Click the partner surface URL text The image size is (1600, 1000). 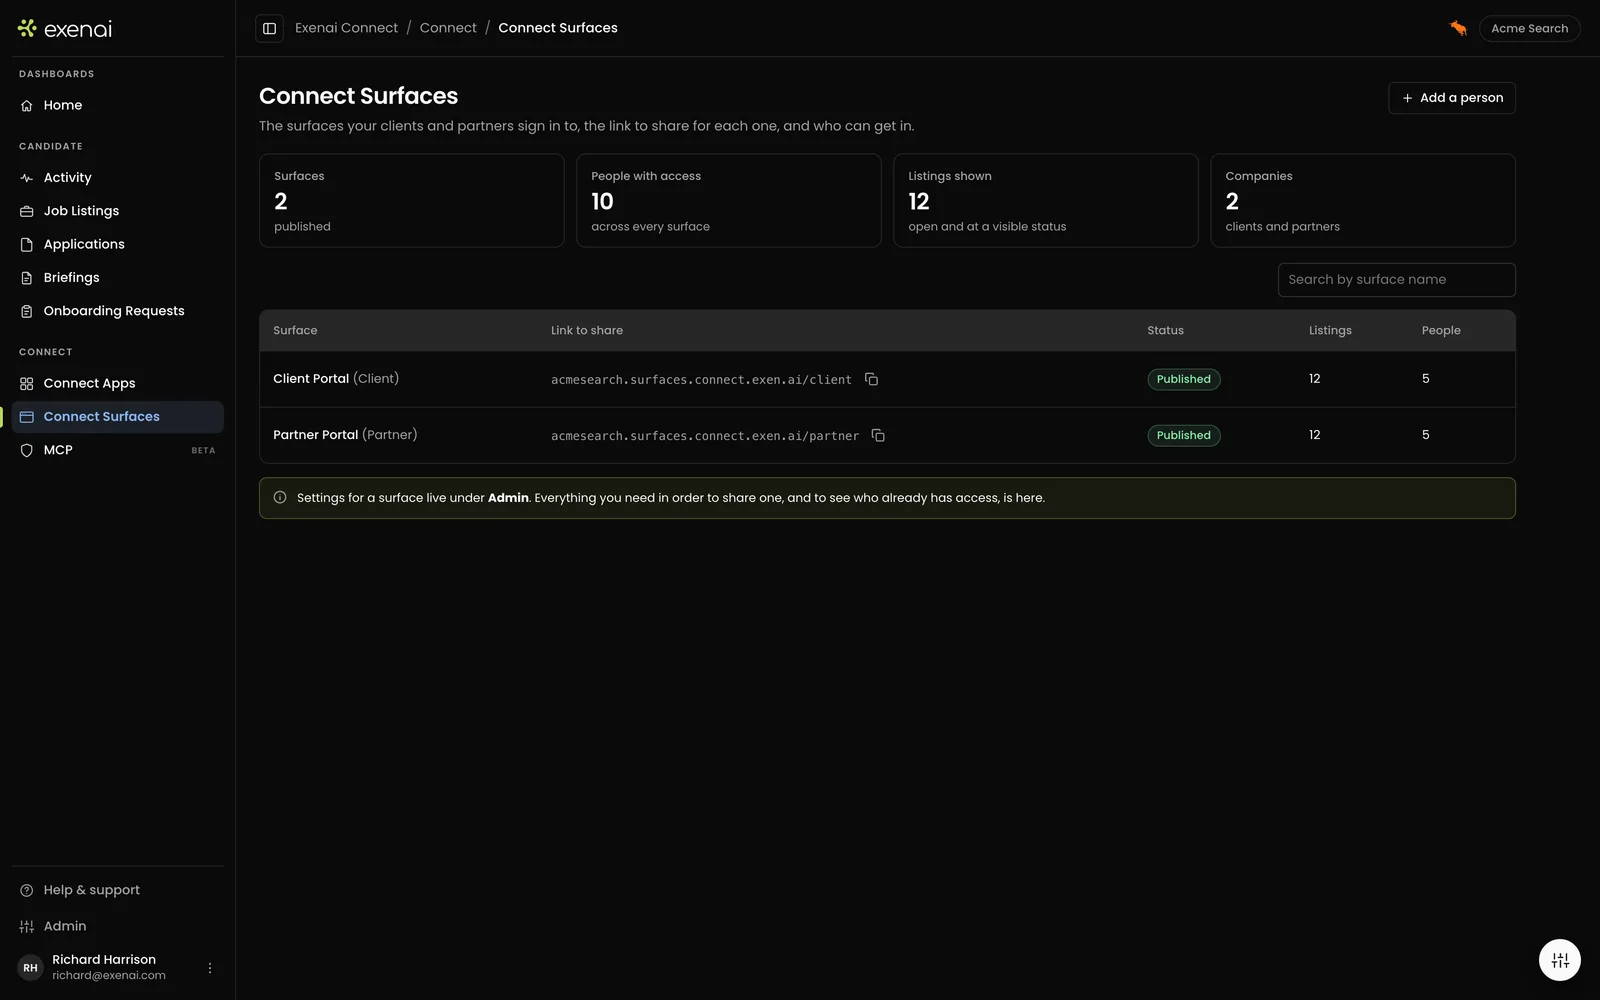pyautogui.click(x=705, y=436)
